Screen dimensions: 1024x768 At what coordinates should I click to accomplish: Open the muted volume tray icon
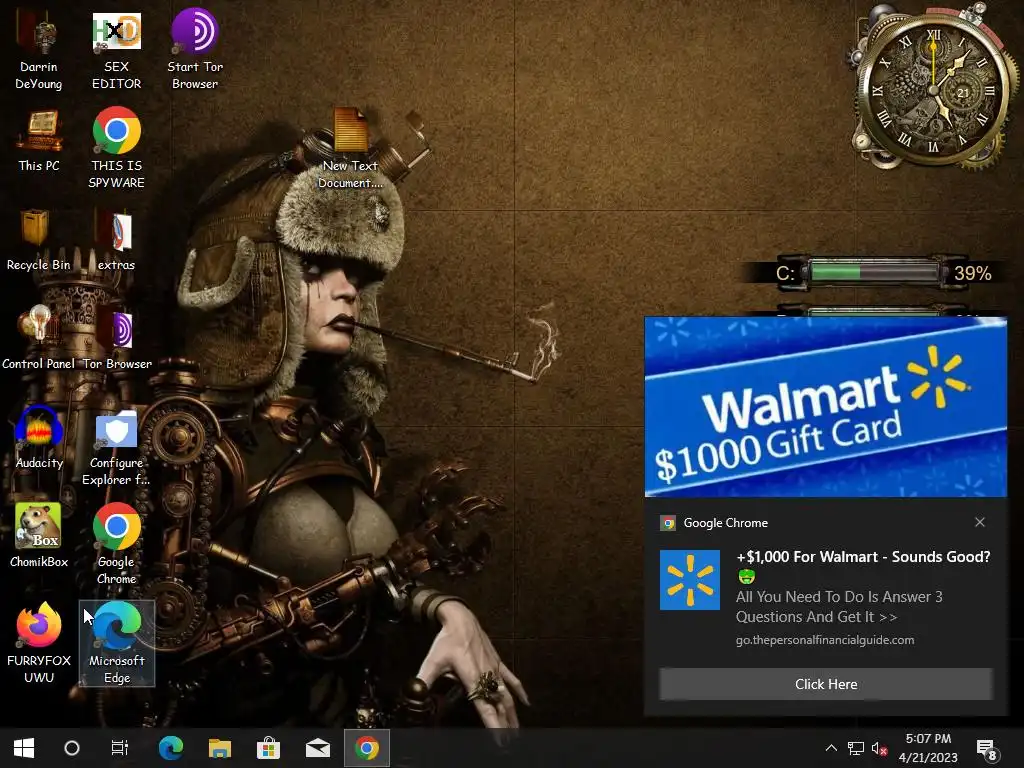tap(879, 748)
